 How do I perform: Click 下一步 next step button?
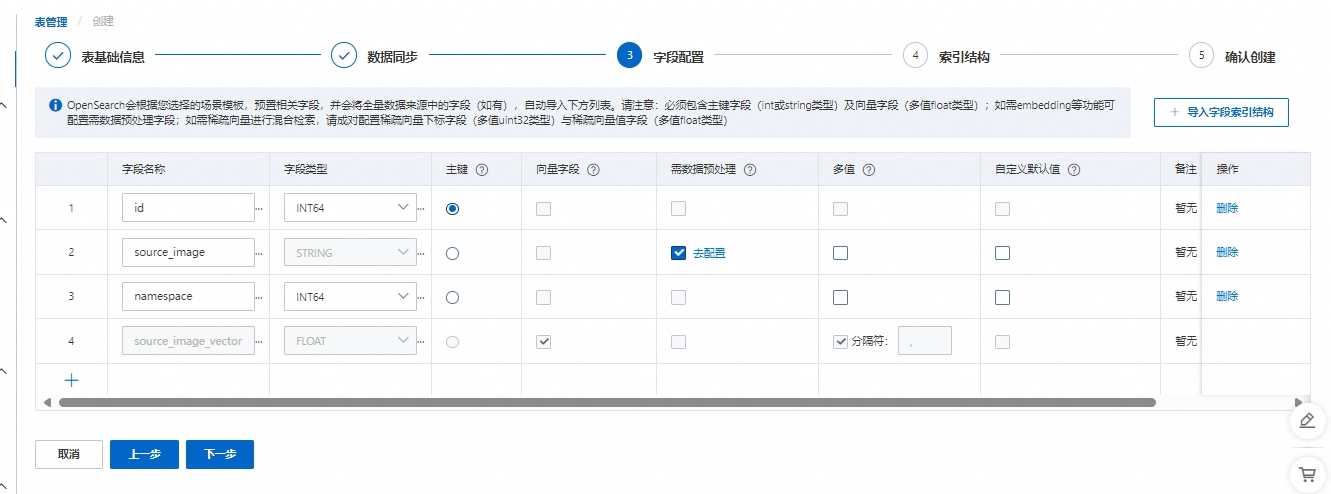(x=220, y=454)
